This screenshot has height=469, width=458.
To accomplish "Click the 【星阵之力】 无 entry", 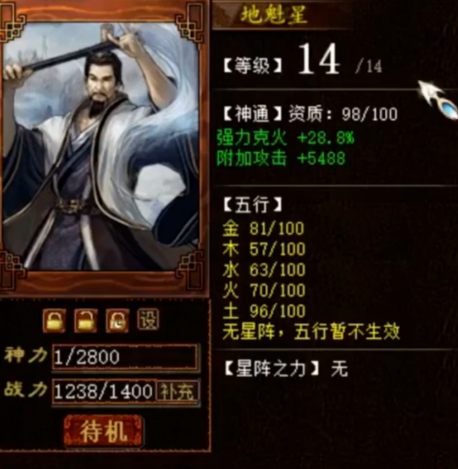I will 286,369.
